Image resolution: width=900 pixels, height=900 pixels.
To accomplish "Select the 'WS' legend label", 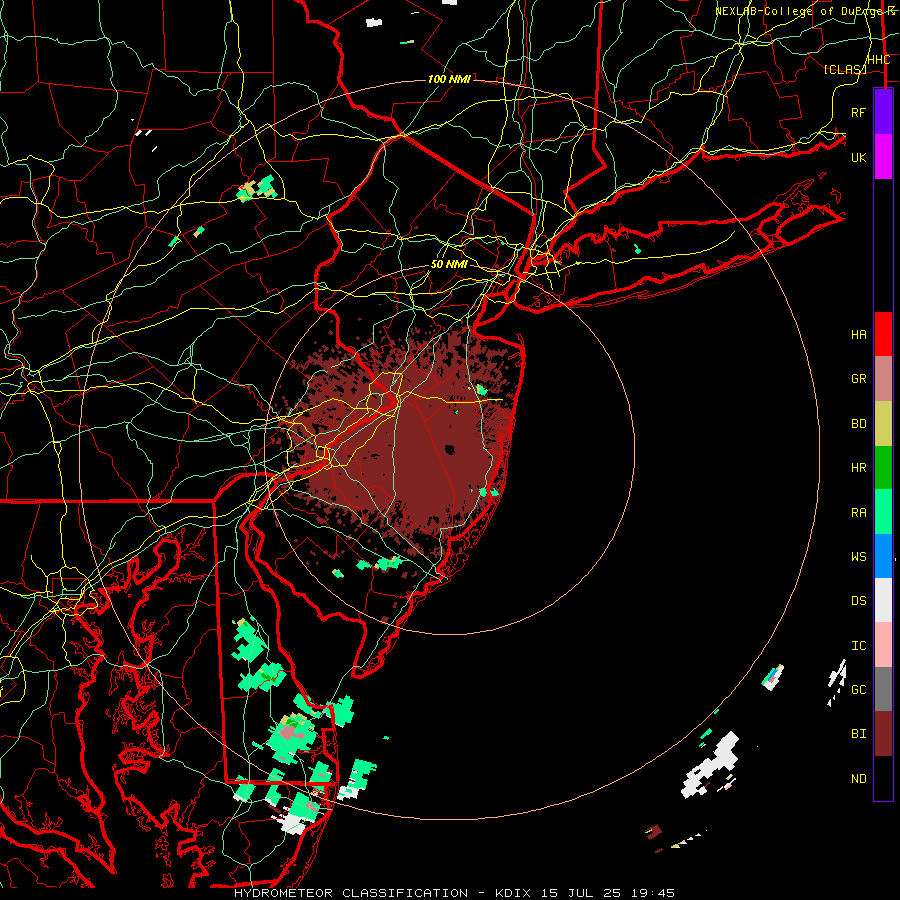I will point(859,557).
